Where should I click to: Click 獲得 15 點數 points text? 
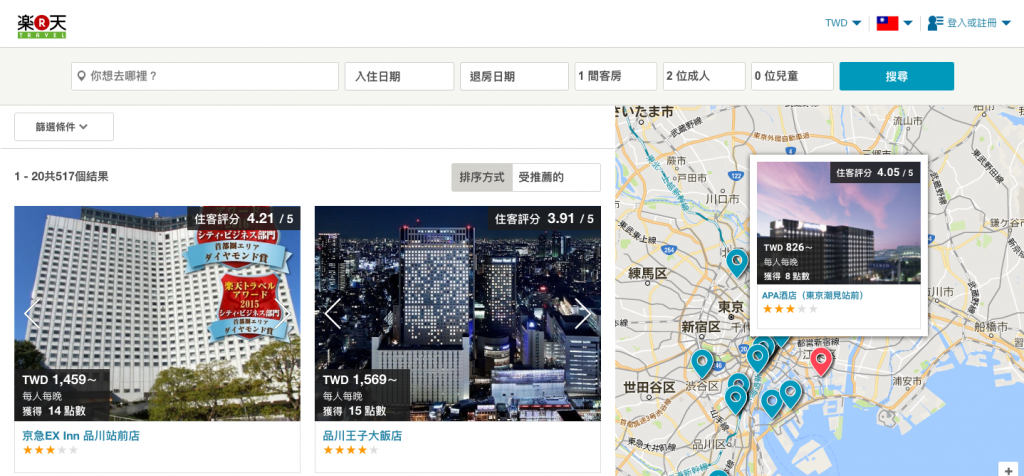coord(354,411)
